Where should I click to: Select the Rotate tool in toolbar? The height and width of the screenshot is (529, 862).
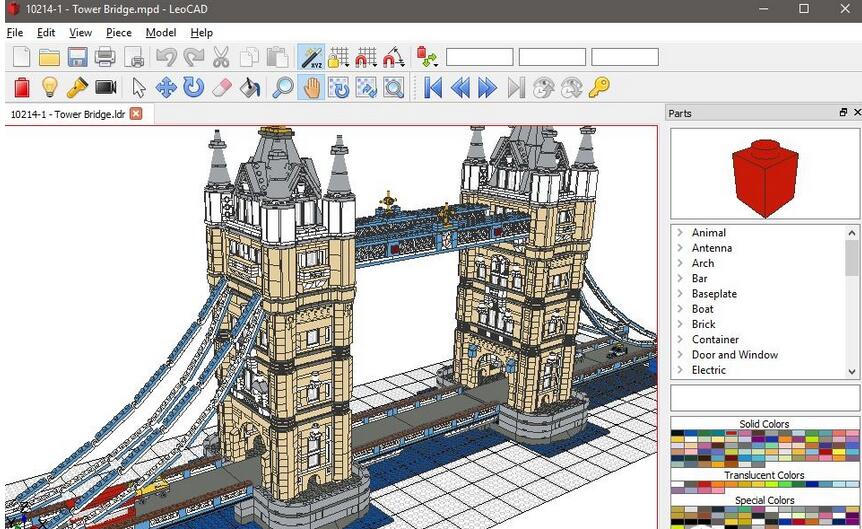(x=194, y=88)
